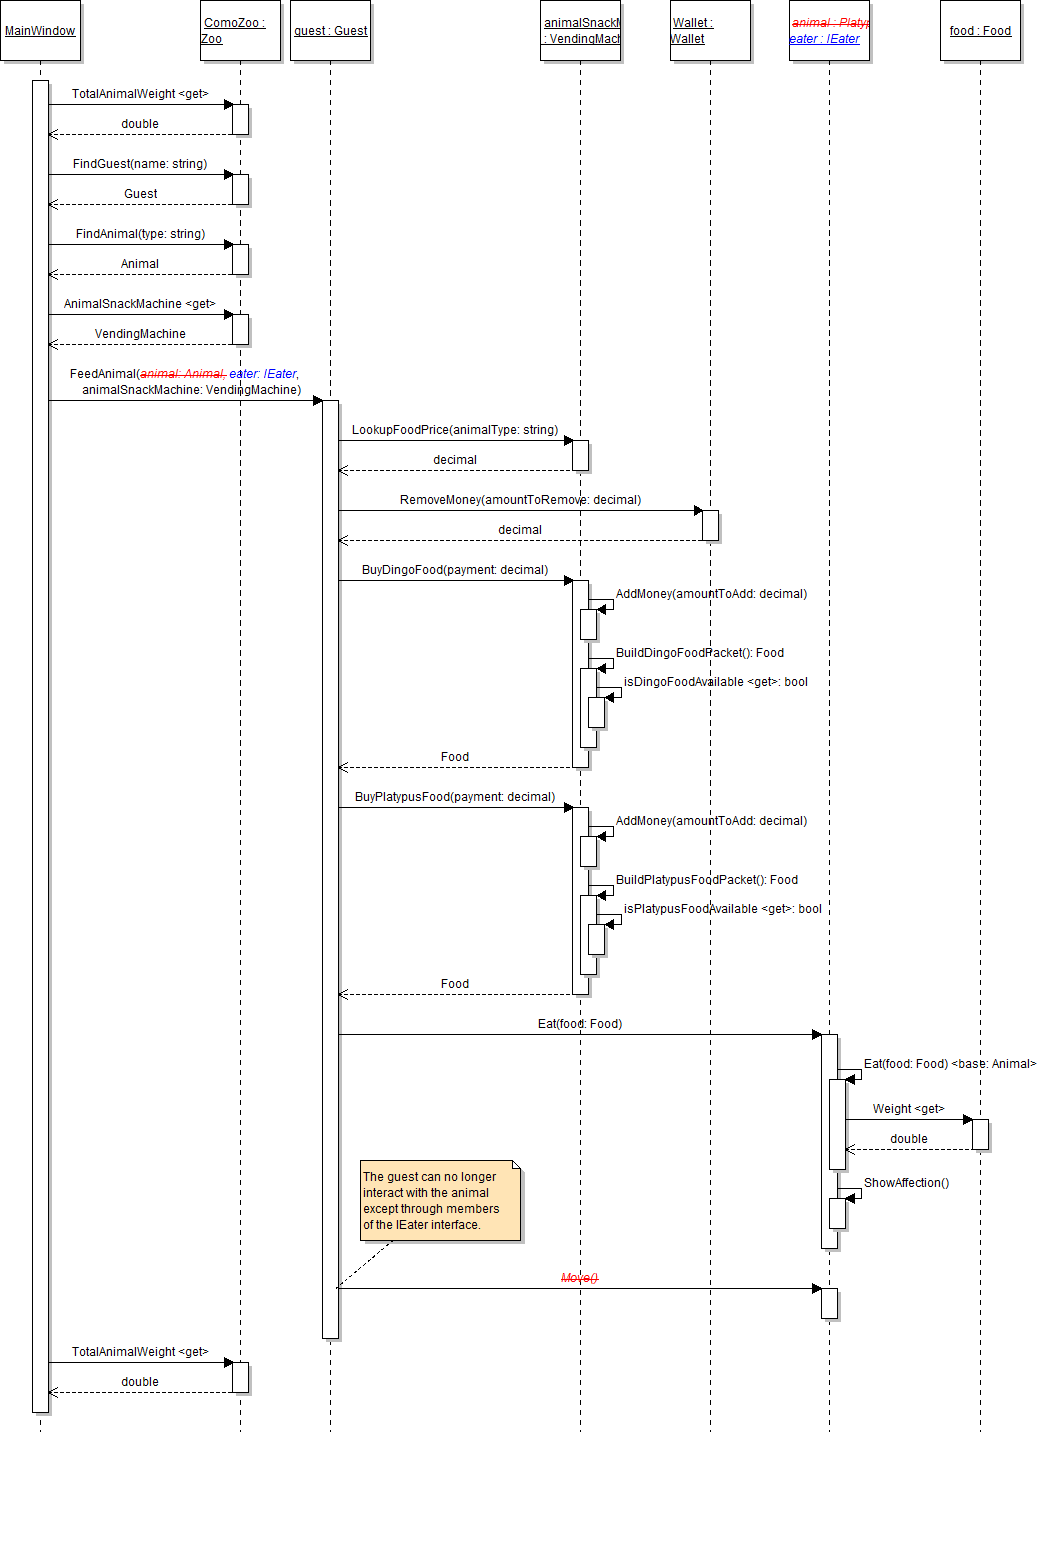Select the Wallet : Wallet object box
The height and width of the screenshot is (1557, 1042).
coord(710,31)
